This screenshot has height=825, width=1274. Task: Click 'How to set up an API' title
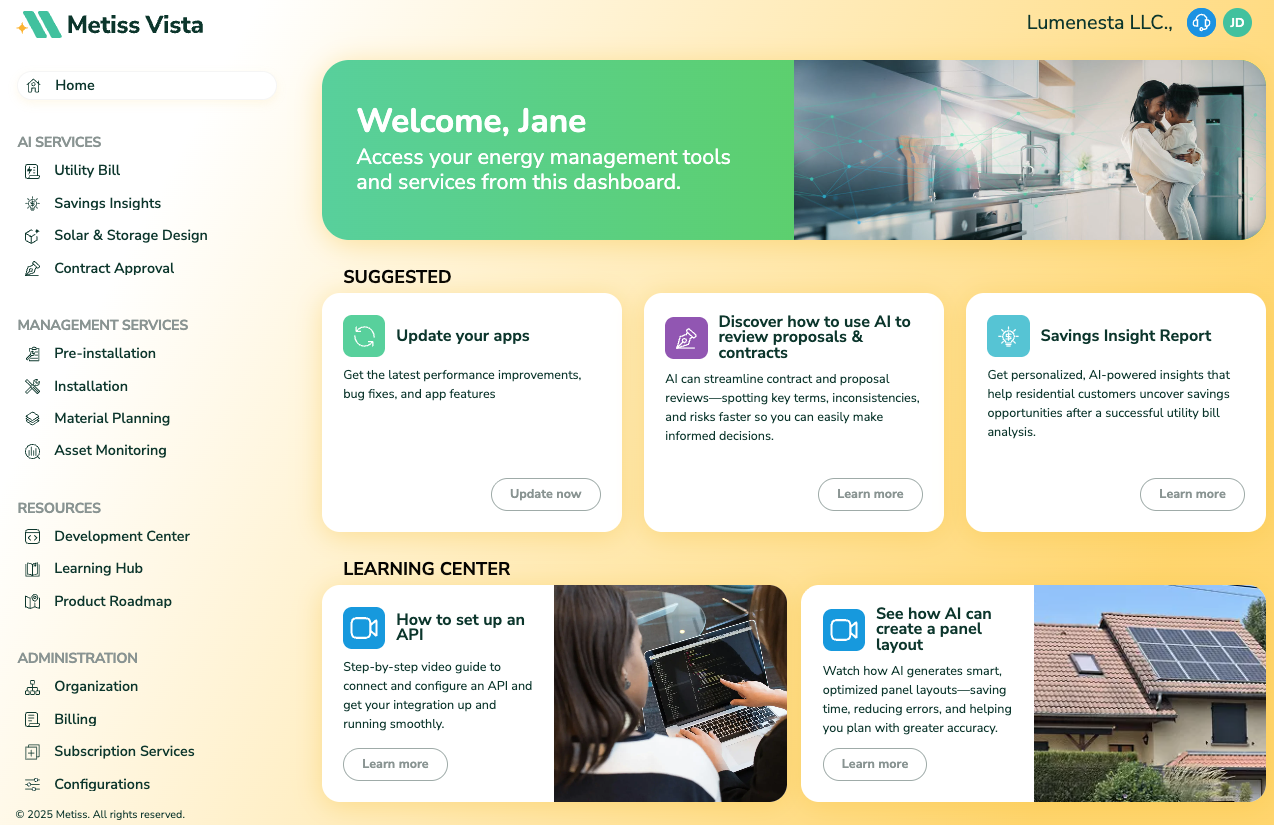460,627
